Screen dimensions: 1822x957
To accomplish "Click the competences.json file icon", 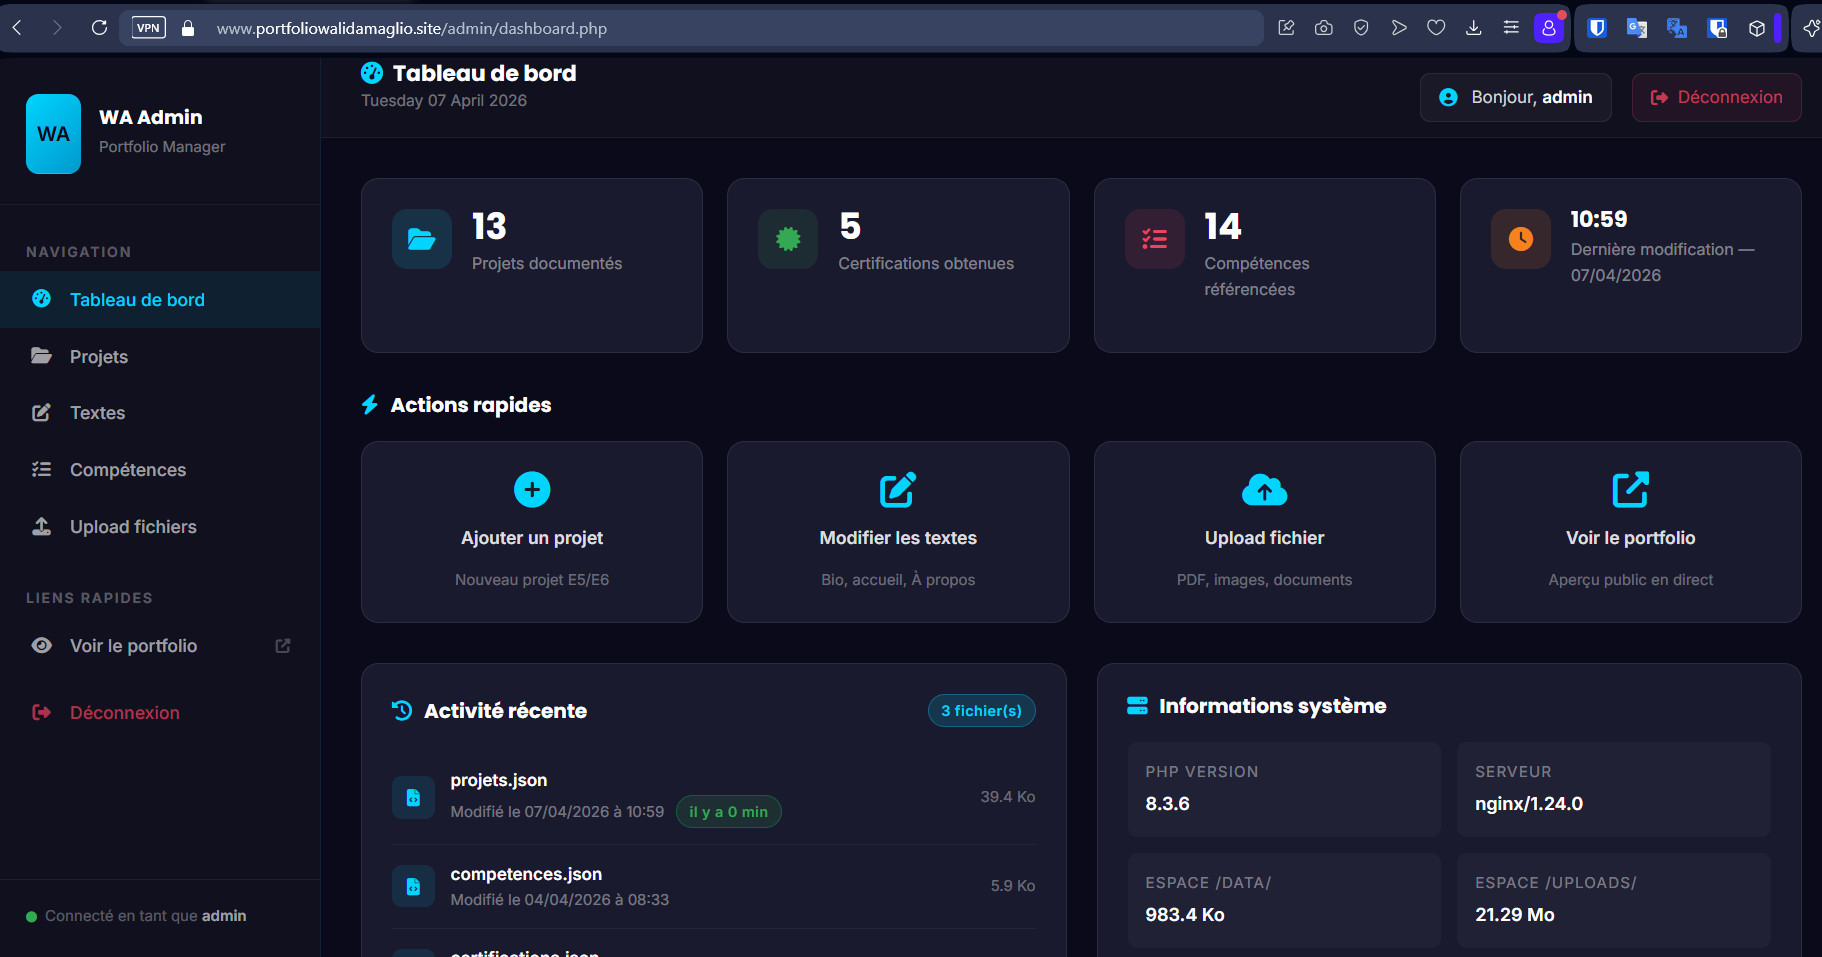I will 413,886.
